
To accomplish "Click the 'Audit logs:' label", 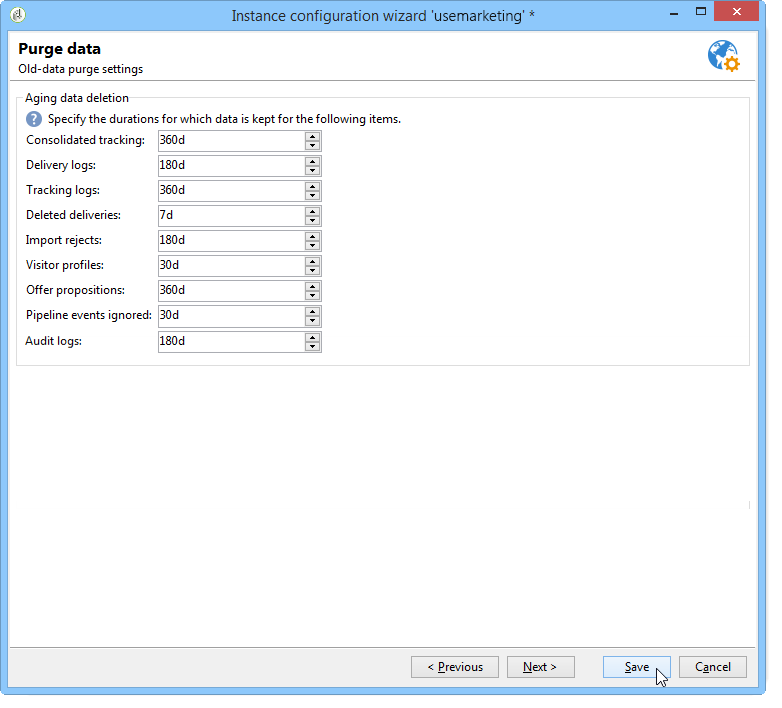I will click(53, 341).
